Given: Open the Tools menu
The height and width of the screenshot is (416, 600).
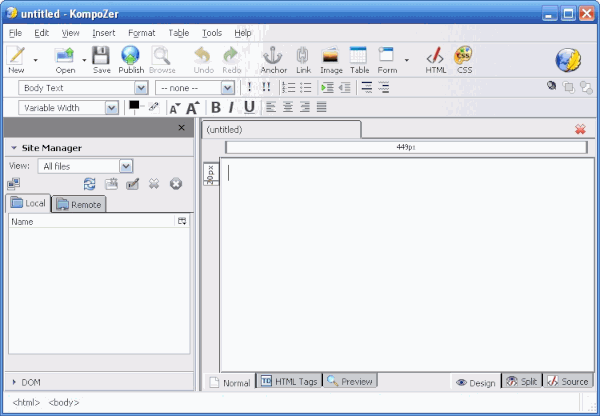Looking at the screenshot, I should pyautogui.click(x=212, y=33).
